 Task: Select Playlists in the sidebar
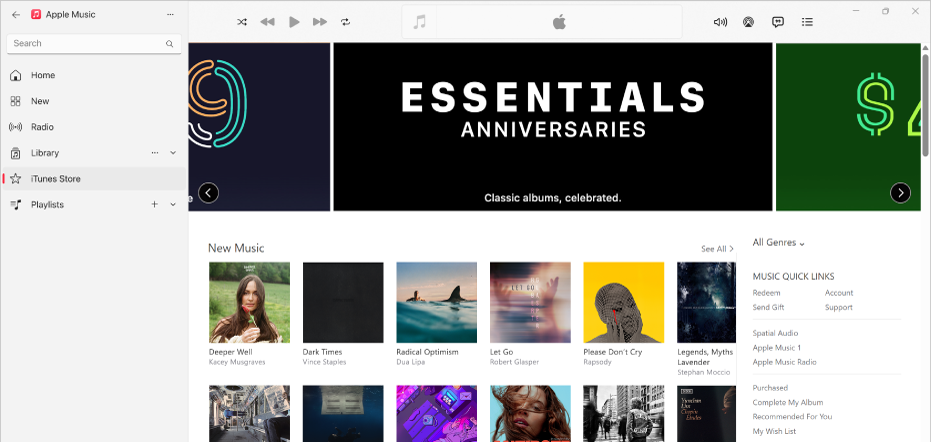tap(94, 204)
